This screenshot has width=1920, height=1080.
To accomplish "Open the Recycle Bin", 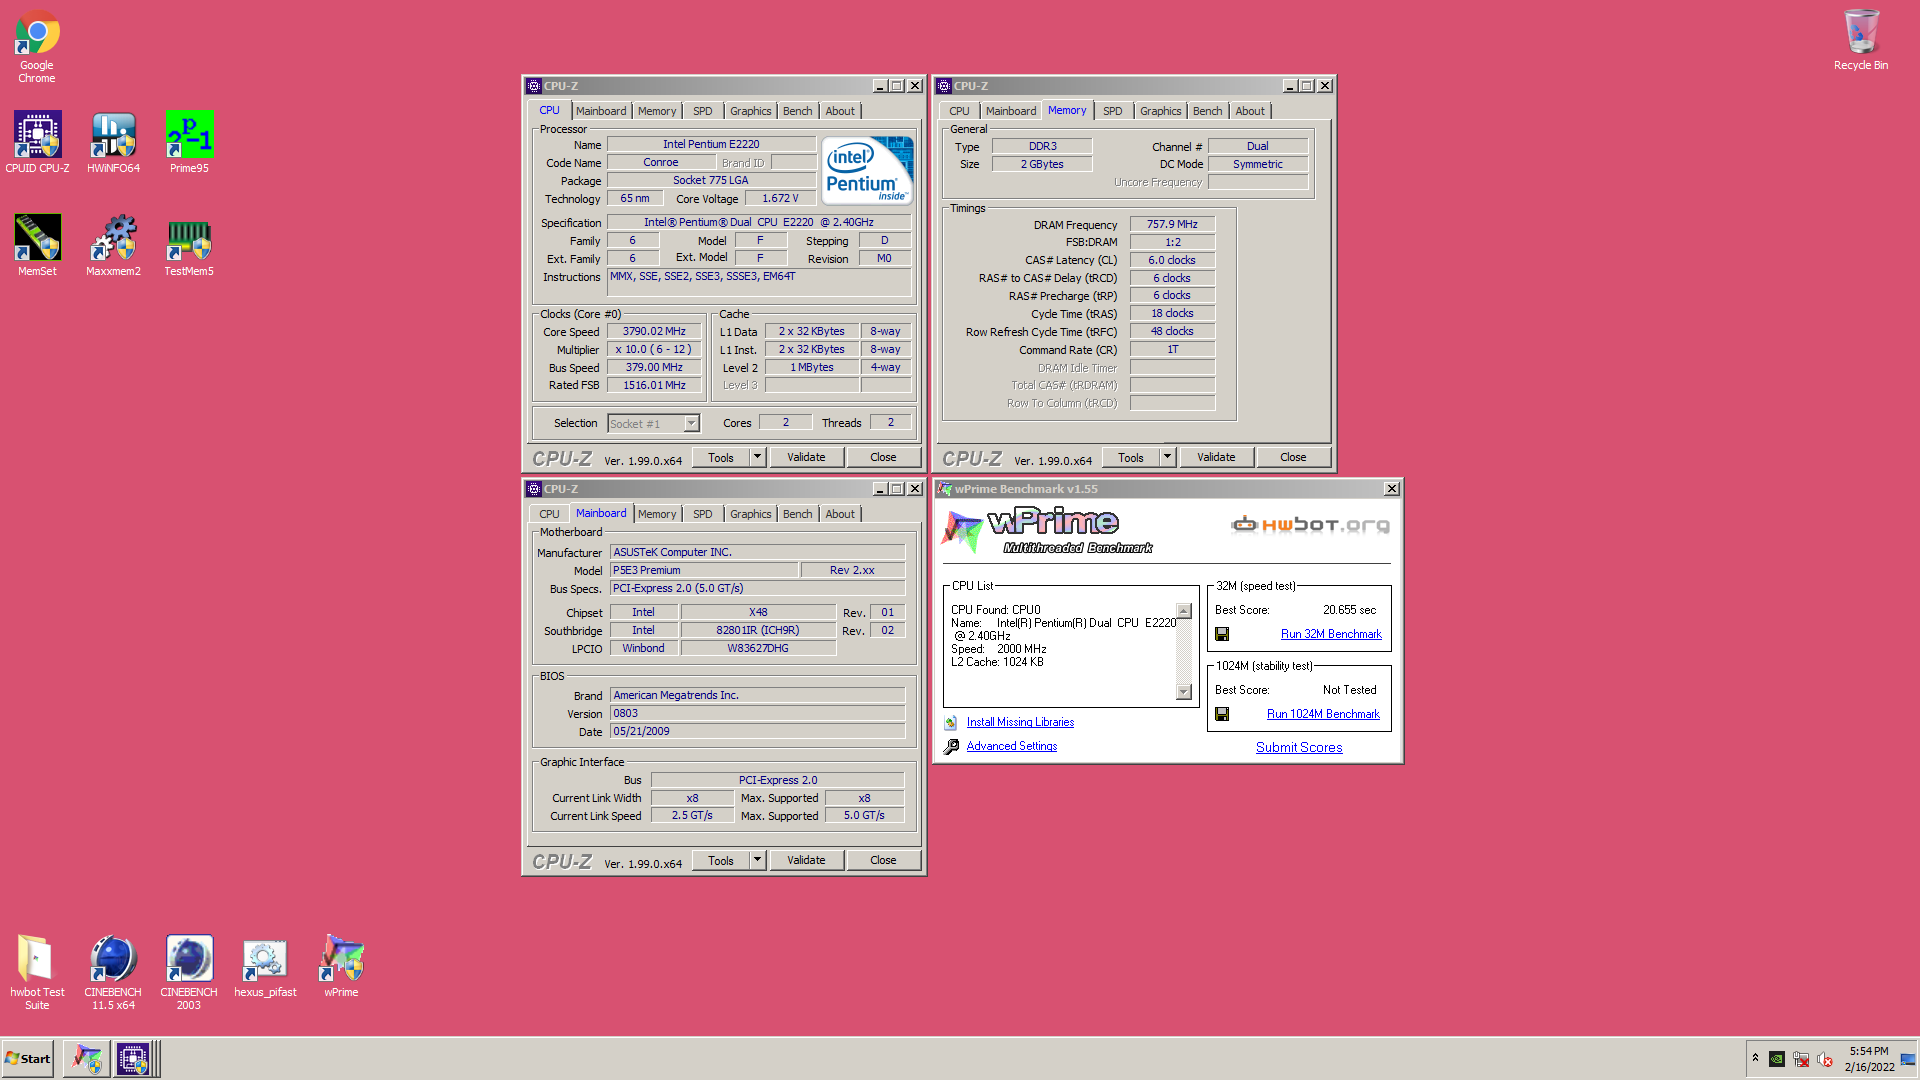I will pyautogui.click(x=1861, y=40).
